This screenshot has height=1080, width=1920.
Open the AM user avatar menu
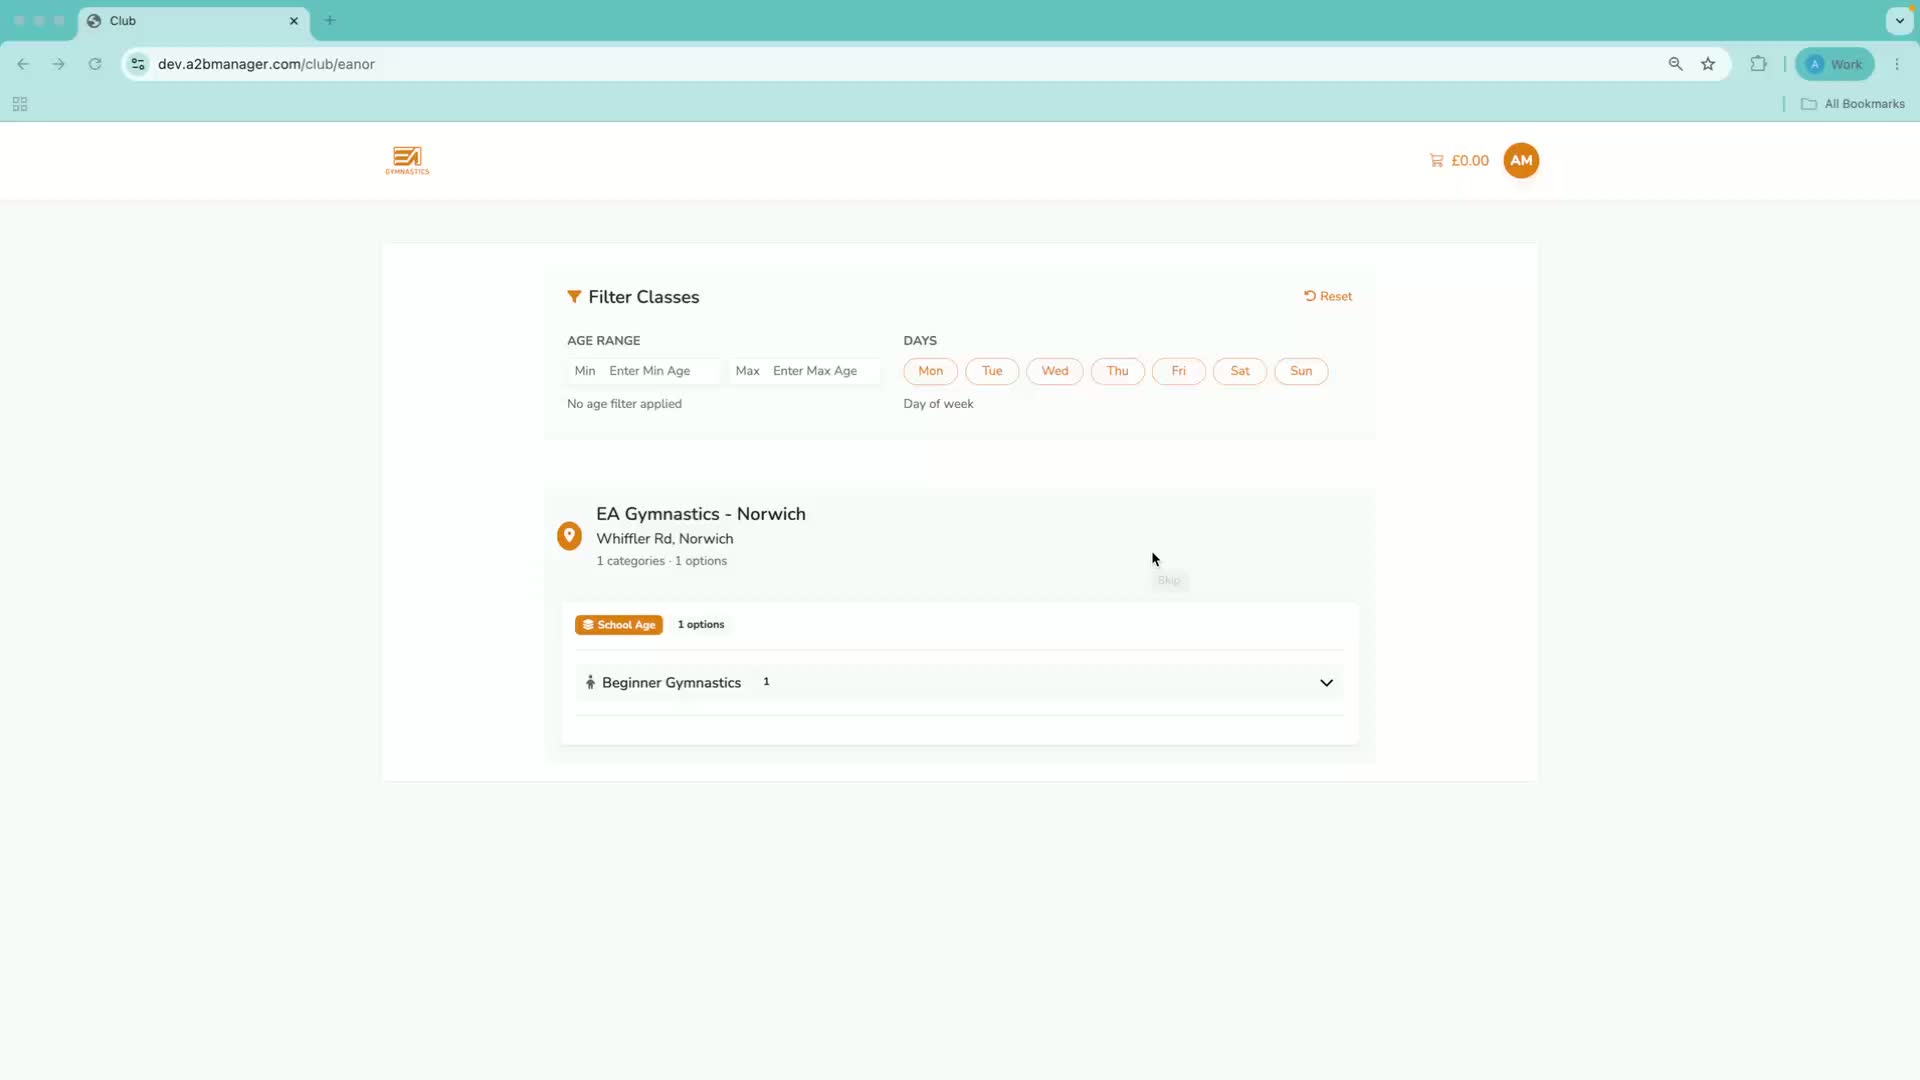(1521, 160)
